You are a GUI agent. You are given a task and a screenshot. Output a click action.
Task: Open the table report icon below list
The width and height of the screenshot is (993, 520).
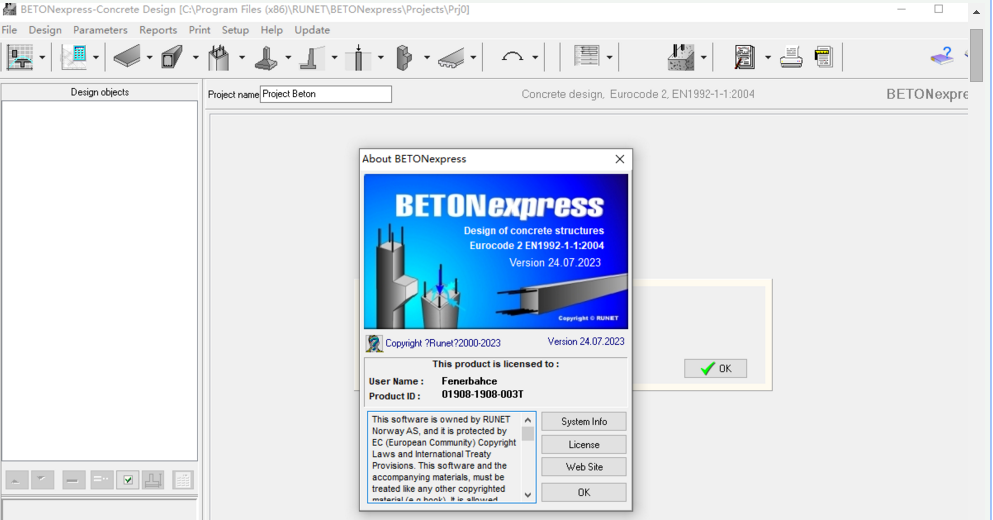point(183,480)
